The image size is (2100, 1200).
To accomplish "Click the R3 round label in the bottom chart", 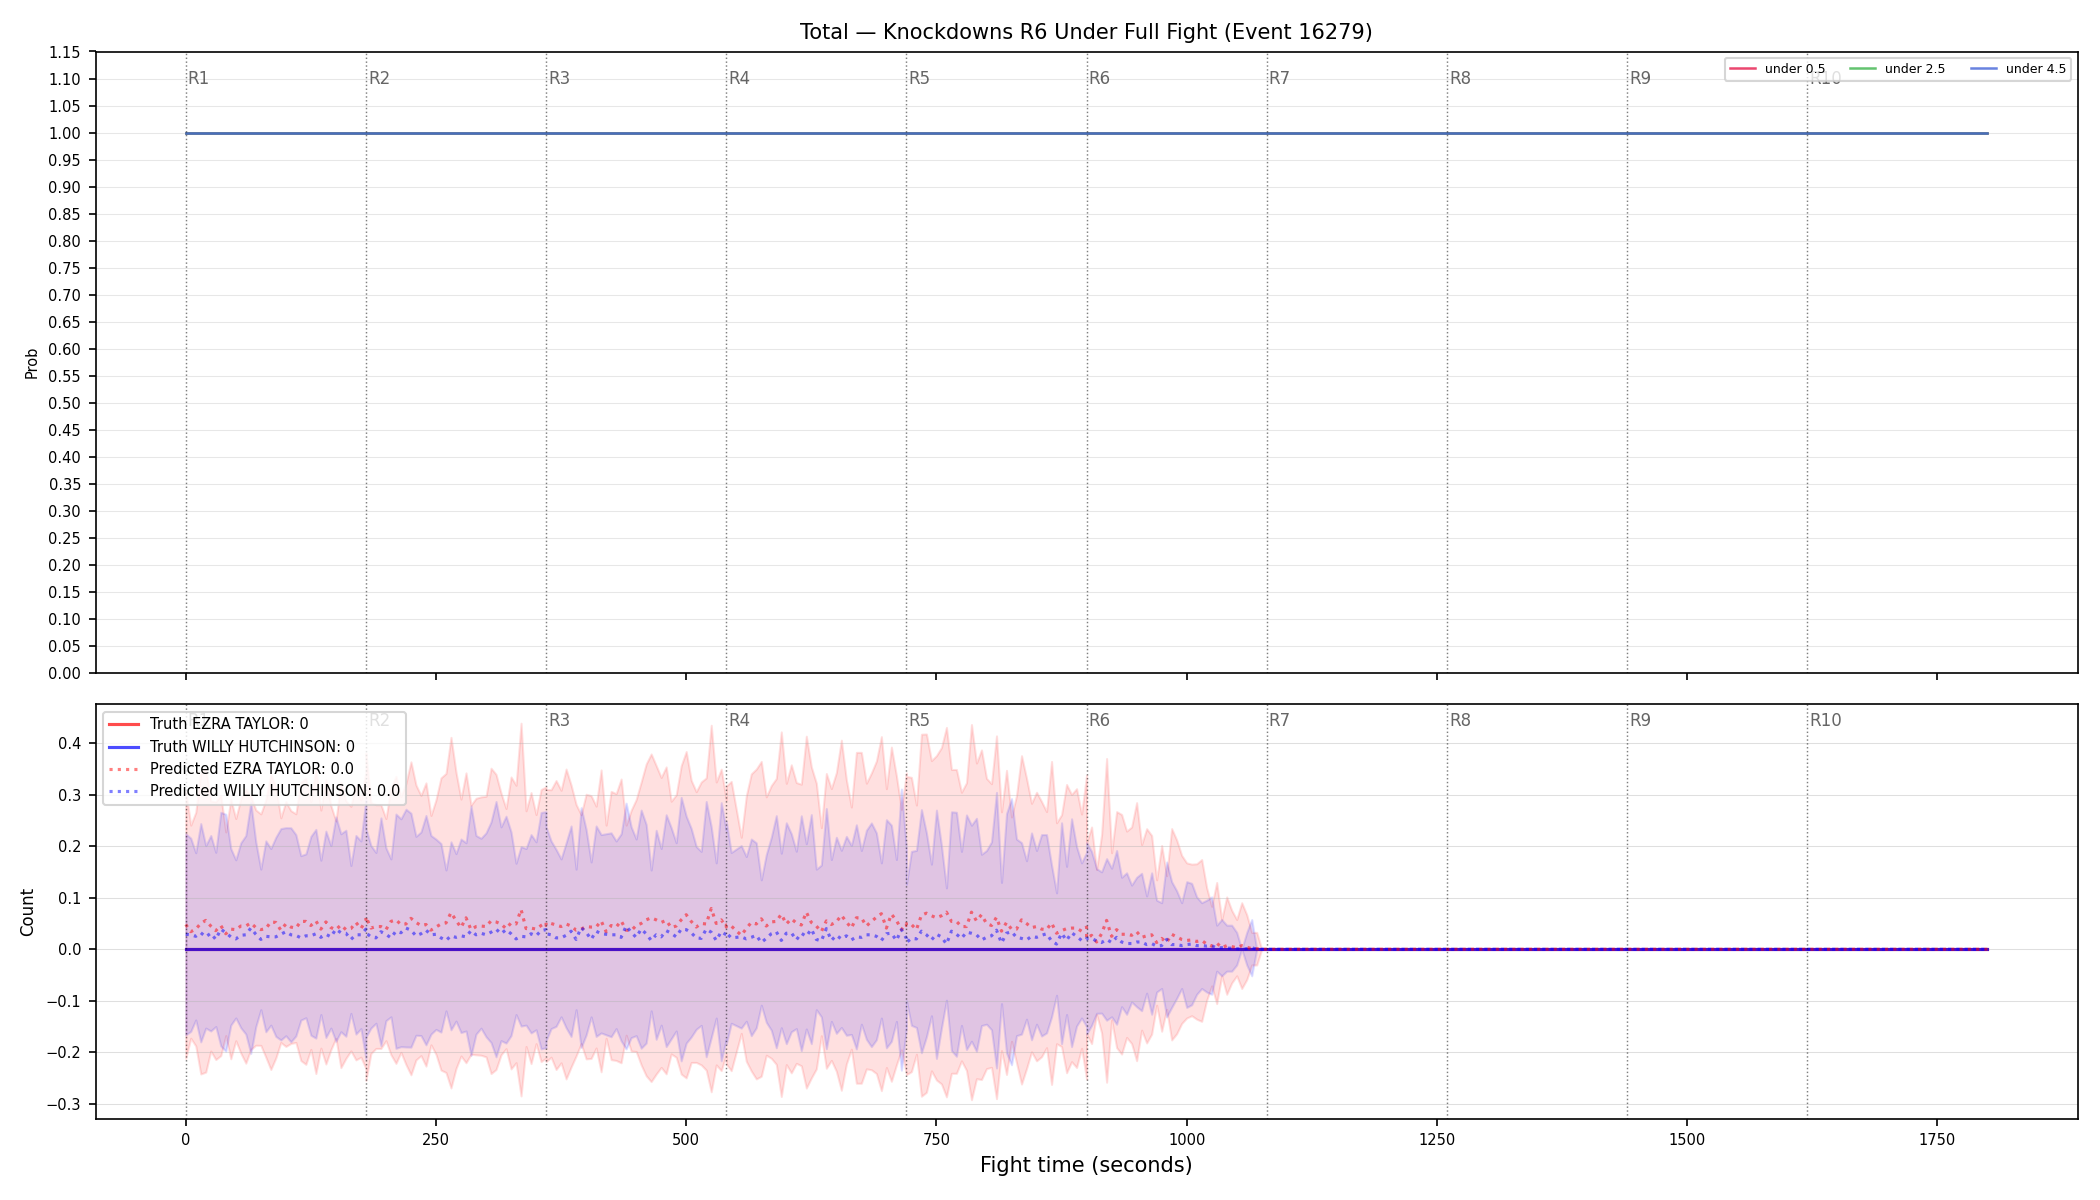I will tap(559, 720).
